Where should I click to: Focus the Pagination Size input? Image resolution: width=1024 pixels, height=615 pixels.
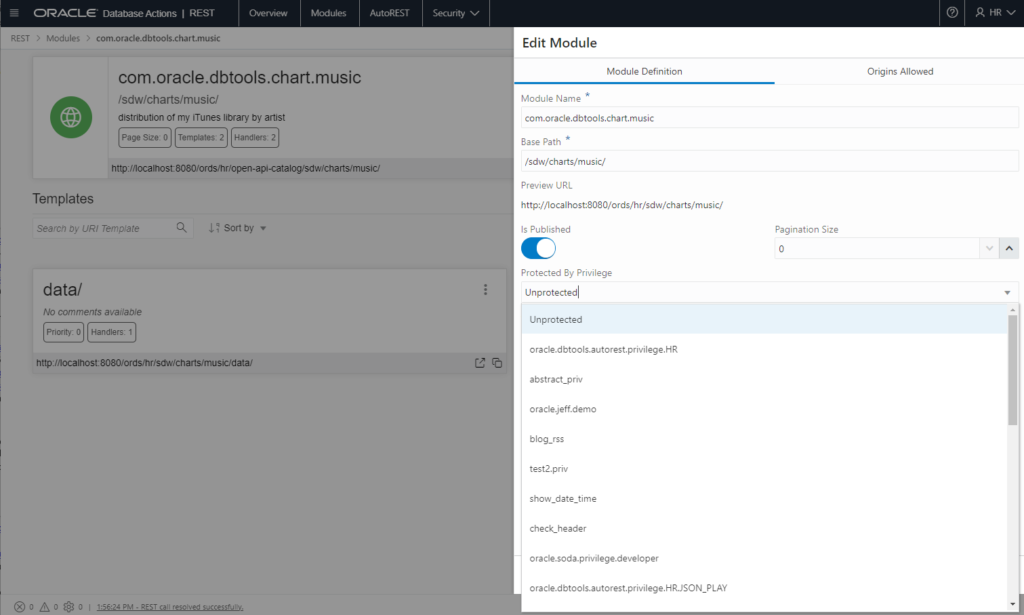pos(877,249)
